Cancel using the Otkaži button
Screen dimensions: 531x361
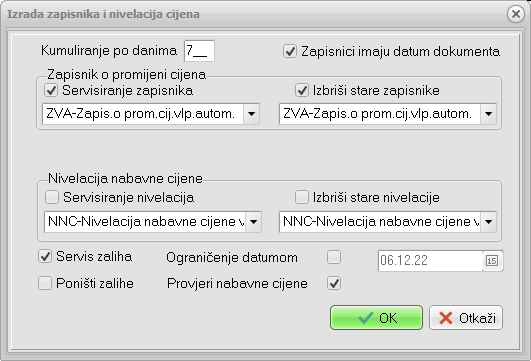466,318
